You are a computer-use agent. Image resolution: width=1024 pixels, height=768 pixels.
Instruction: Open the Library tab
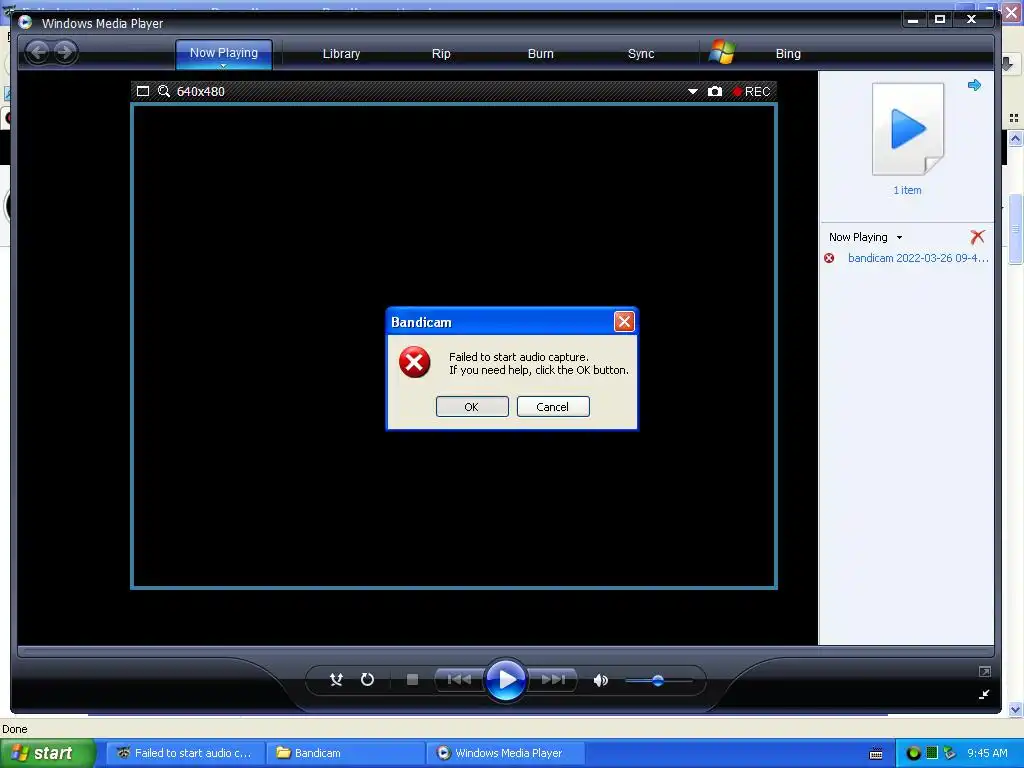tap(341, 54)
